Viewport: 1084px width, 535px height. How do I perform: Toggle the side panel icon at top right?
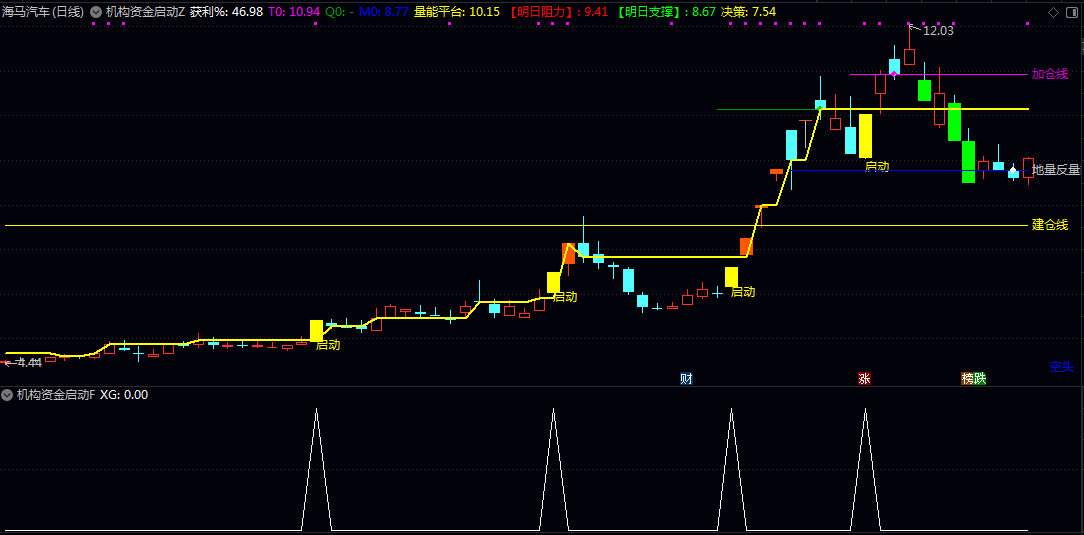click(1073, 12)
